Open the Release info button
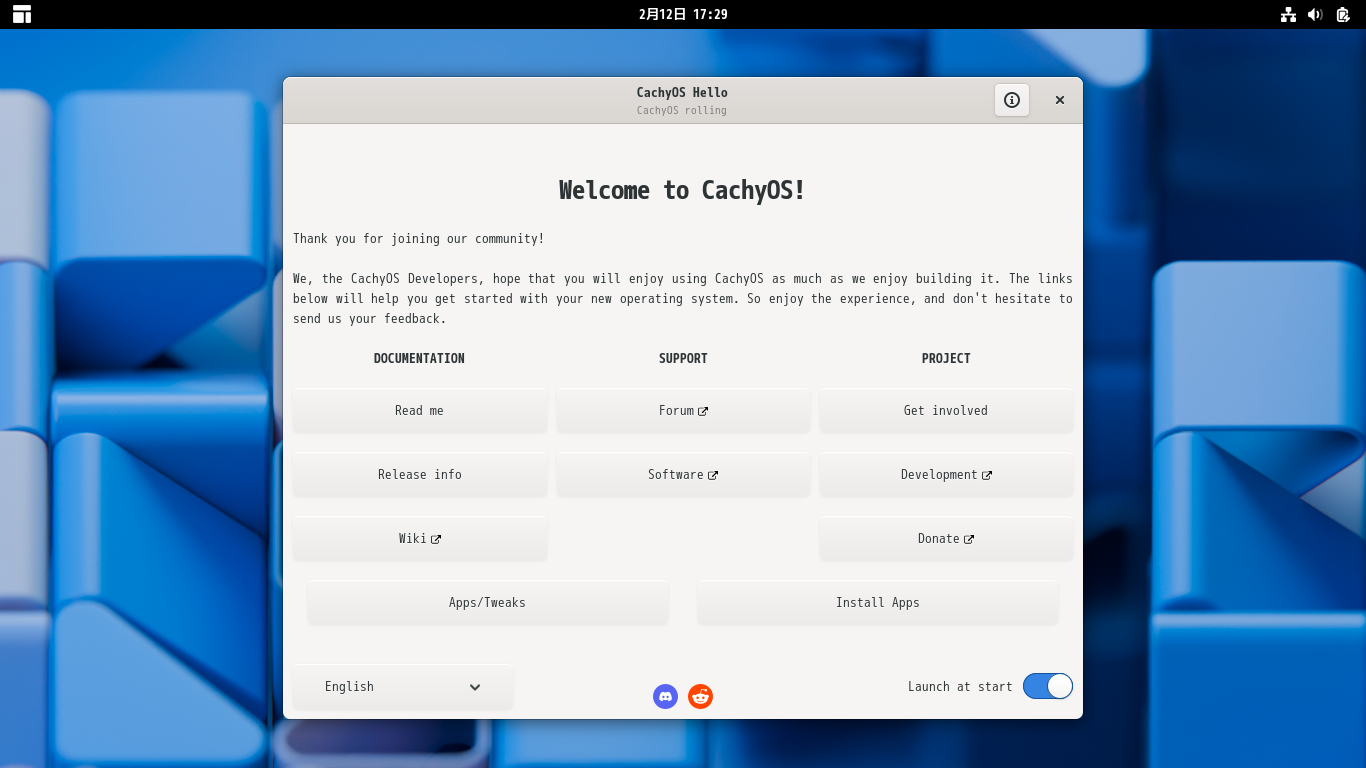 [420, 475]
